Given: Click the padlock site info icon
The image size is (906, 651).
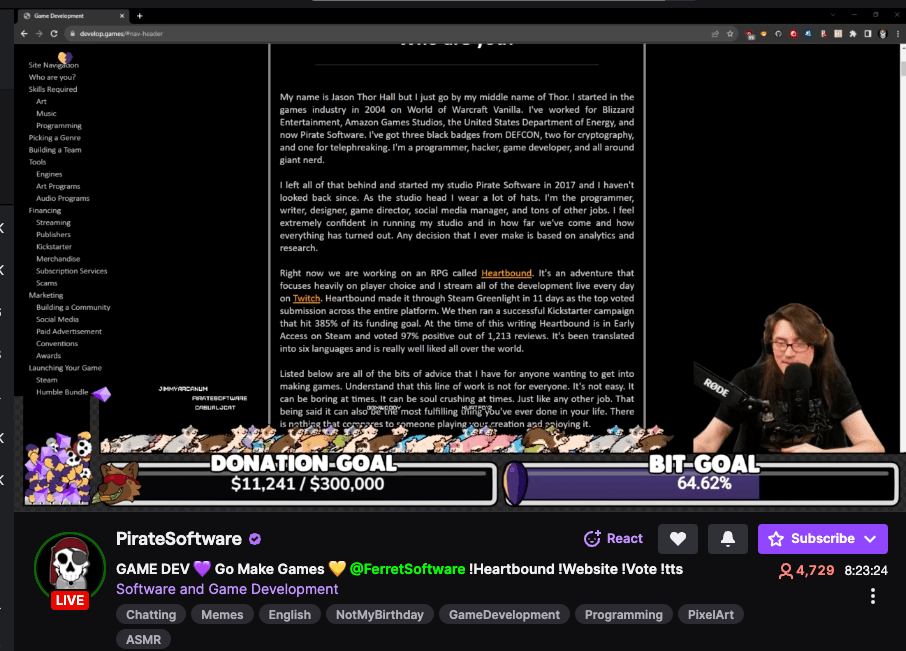Looking at the screenshot, I should coord(73,34).
